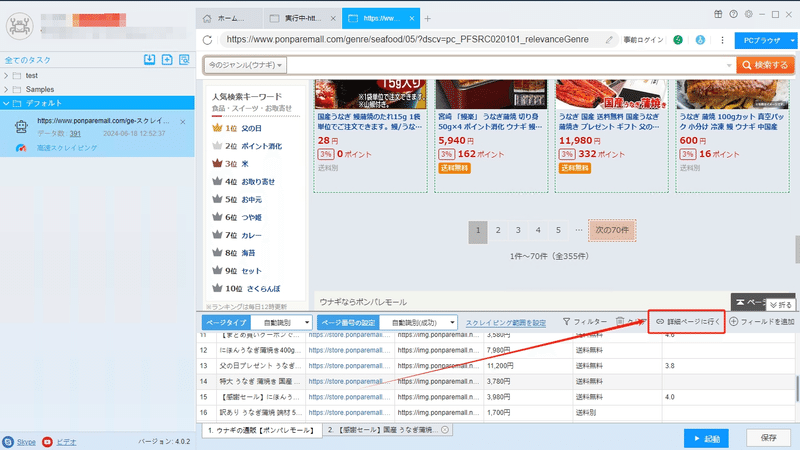Open the PCブラウザ dropdown arrow

click(792, 40)
